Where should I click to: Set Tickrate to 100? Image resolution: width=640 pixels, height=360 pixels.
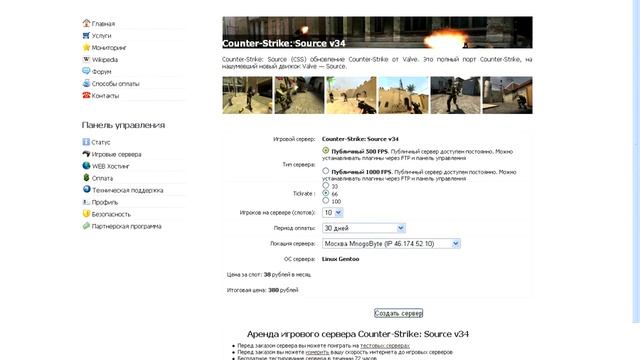325,200
